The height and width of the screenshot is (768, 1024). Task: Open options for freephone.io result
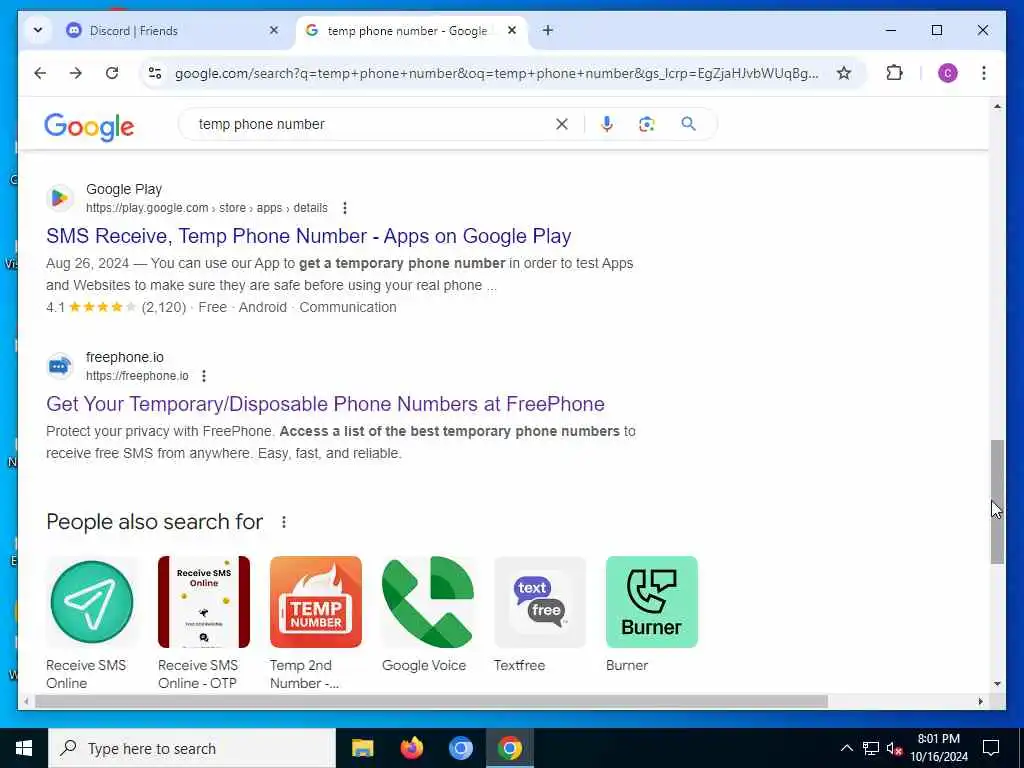[x=204, y=376]
